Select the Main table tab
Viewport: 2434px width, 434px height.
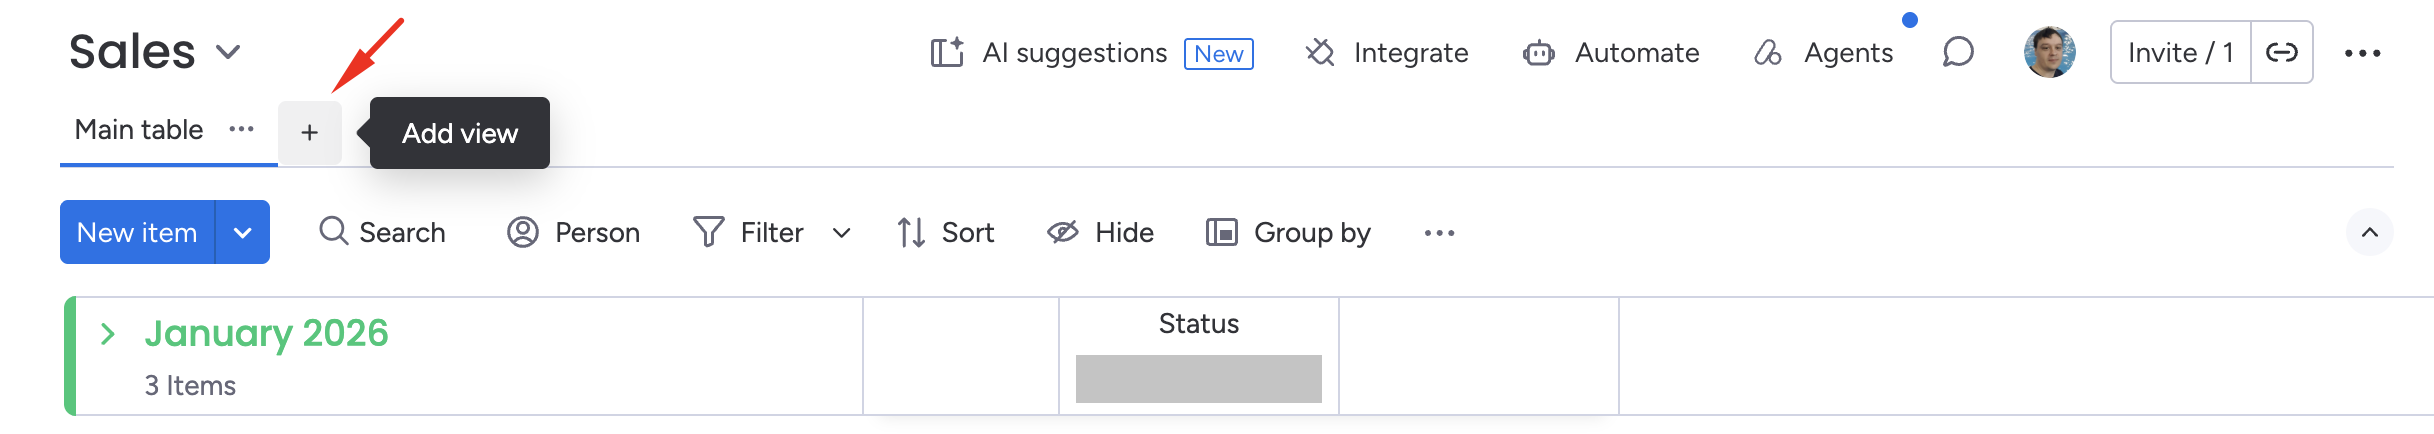click(139, 130)
